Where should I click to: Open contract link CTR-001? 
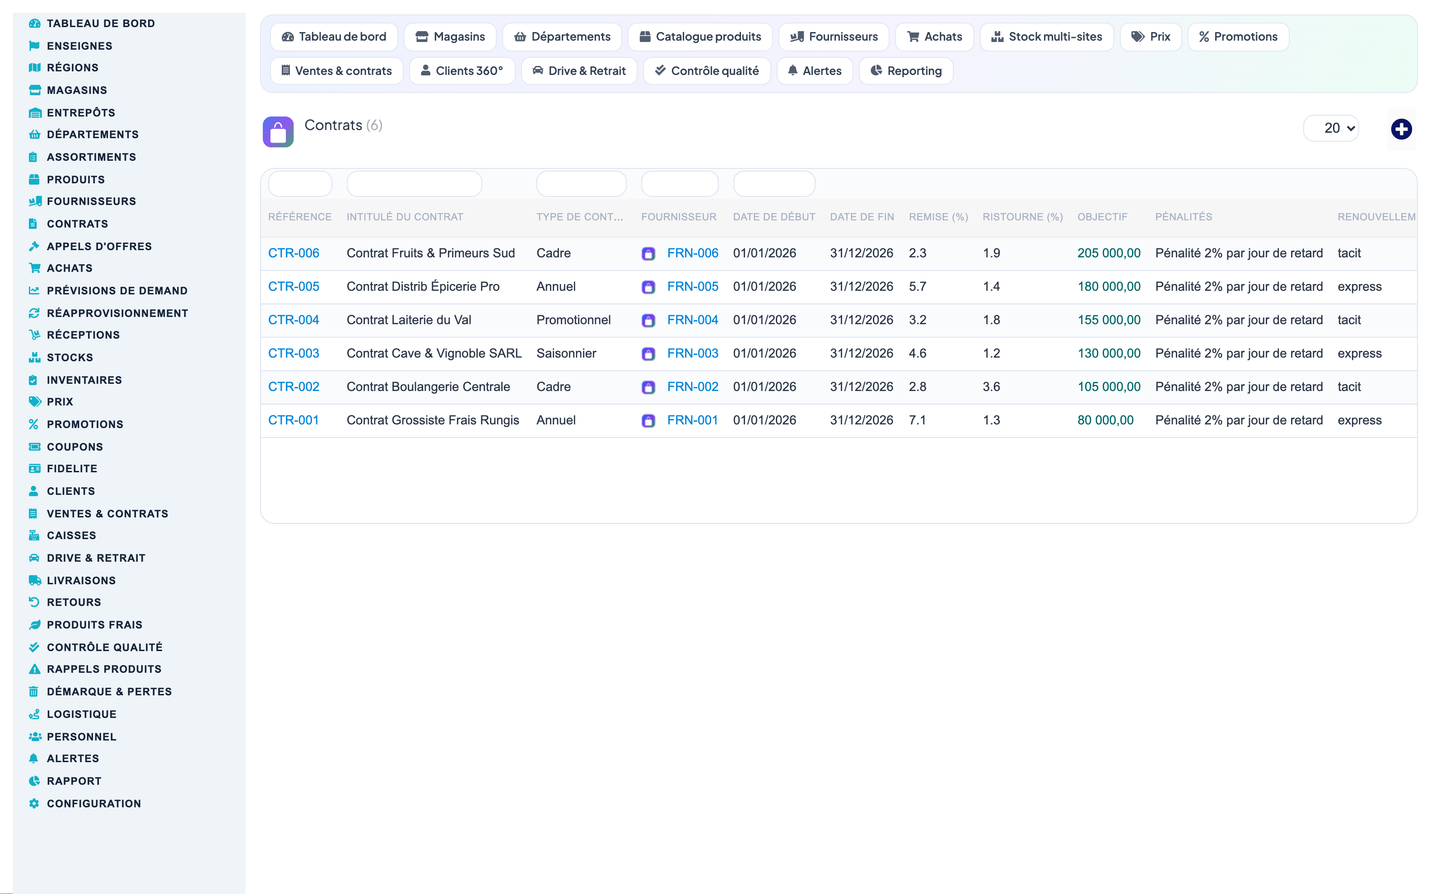click(x=294, y=420)
